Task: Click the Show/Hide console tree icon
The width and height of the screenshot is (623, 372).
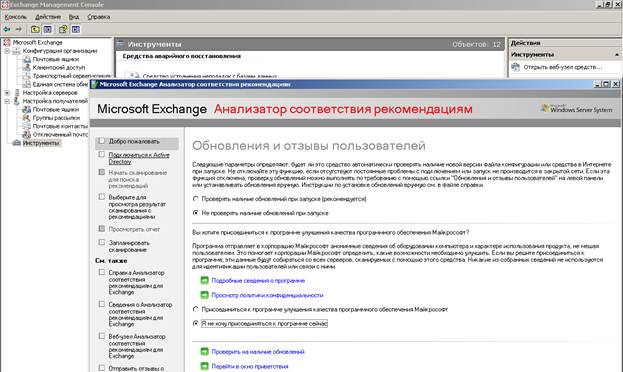Action: (48, 29)
